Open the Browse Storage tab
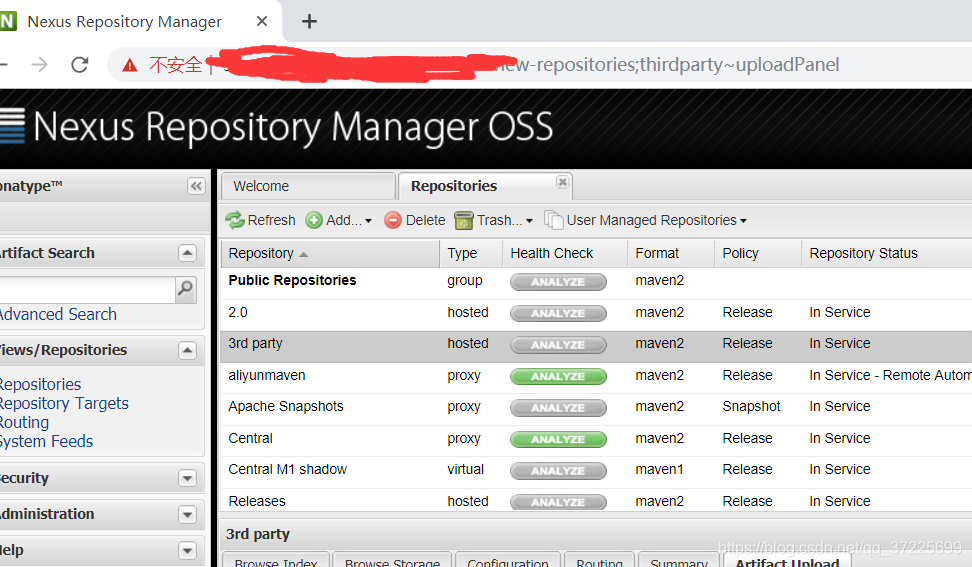The height and width of the screenshot is (567, 972). 392,560
